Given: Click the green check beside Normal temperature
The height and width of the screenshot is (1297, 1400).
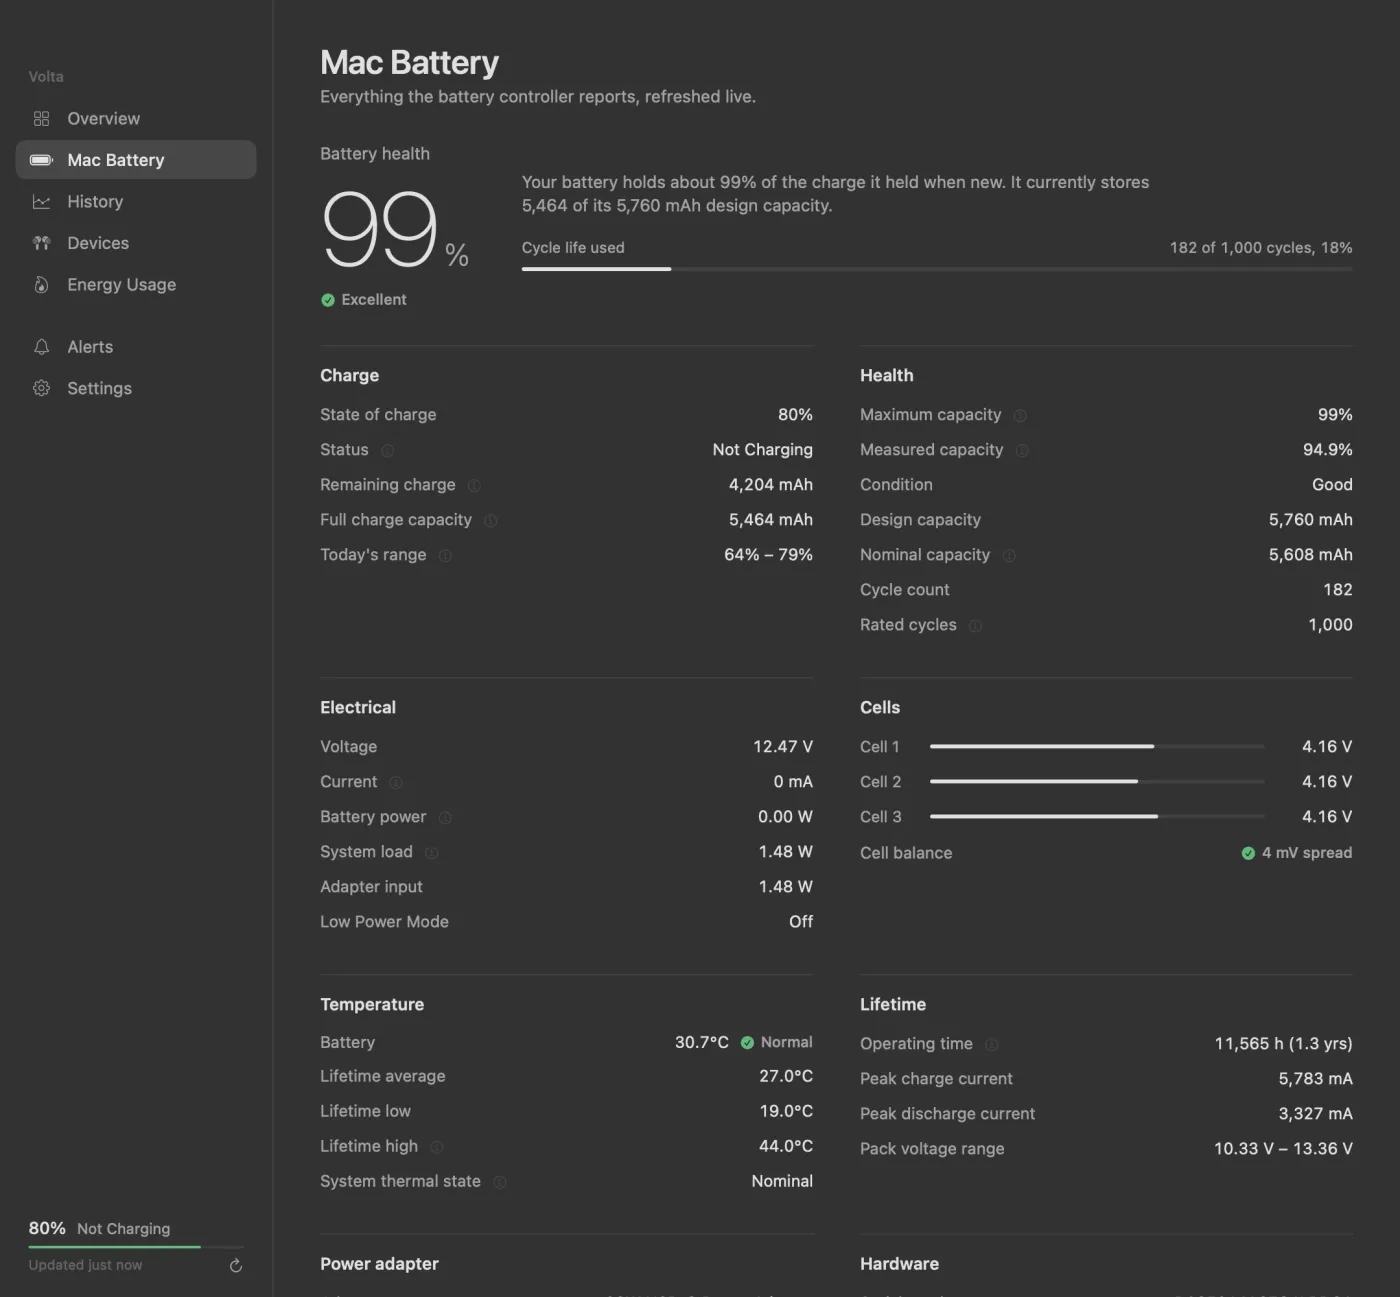Looking at the screenshot, I should pos(747,1043).
